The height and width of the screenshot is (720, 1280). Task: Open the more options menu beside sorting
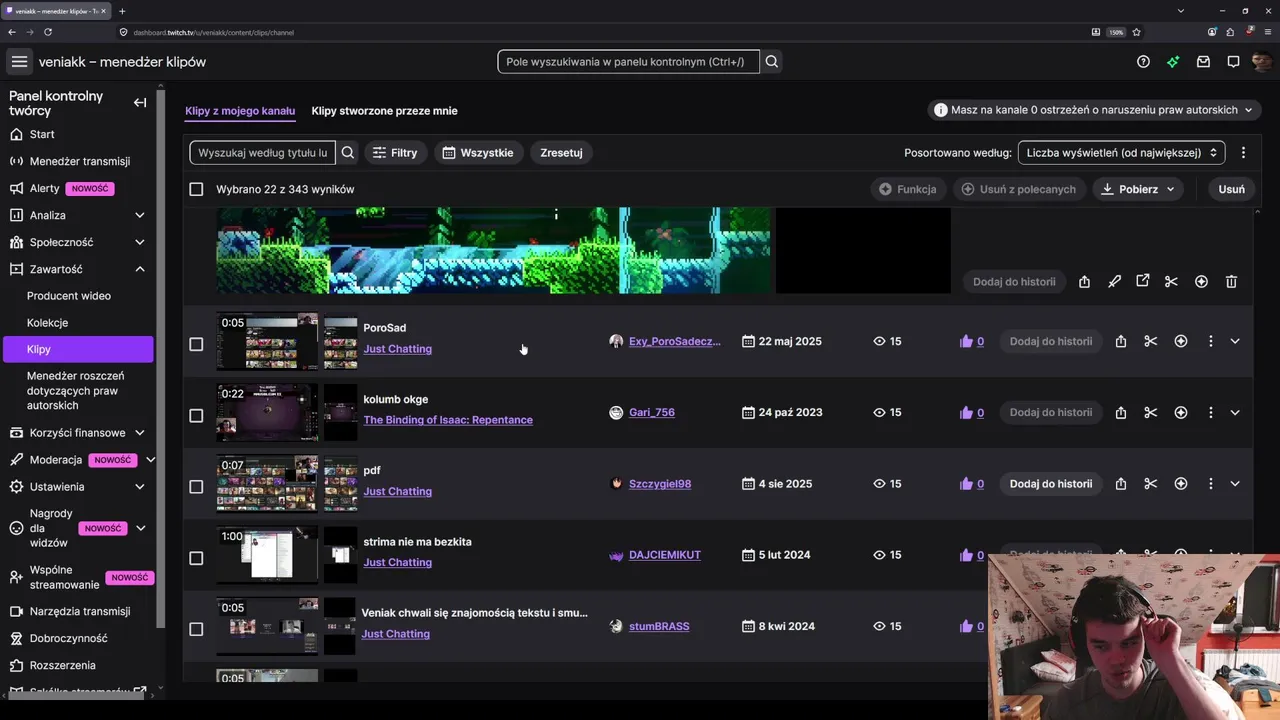[x=1243, y=153]
